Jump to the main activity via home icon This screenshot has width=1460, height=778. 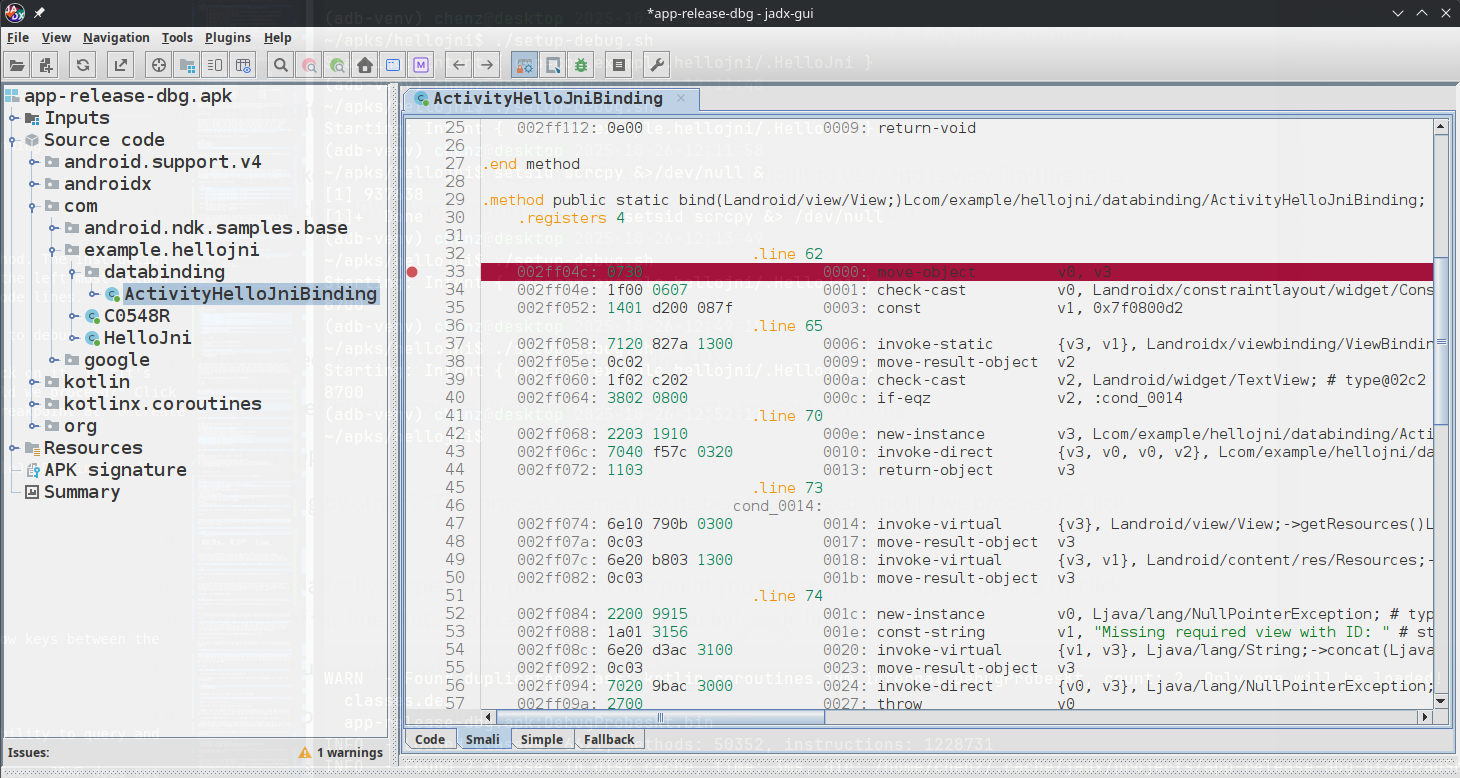365,64
